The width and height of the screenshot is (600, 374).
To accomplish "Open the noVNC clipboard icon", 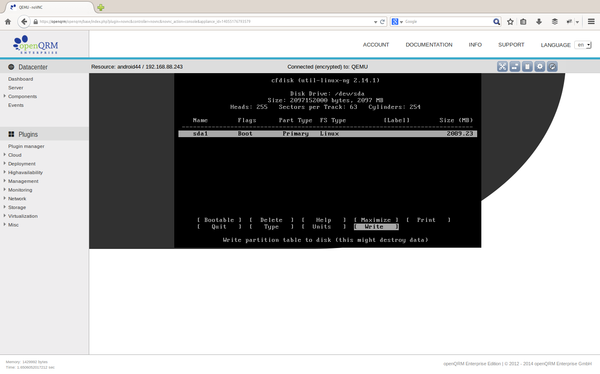I will (x=527, y=67).
